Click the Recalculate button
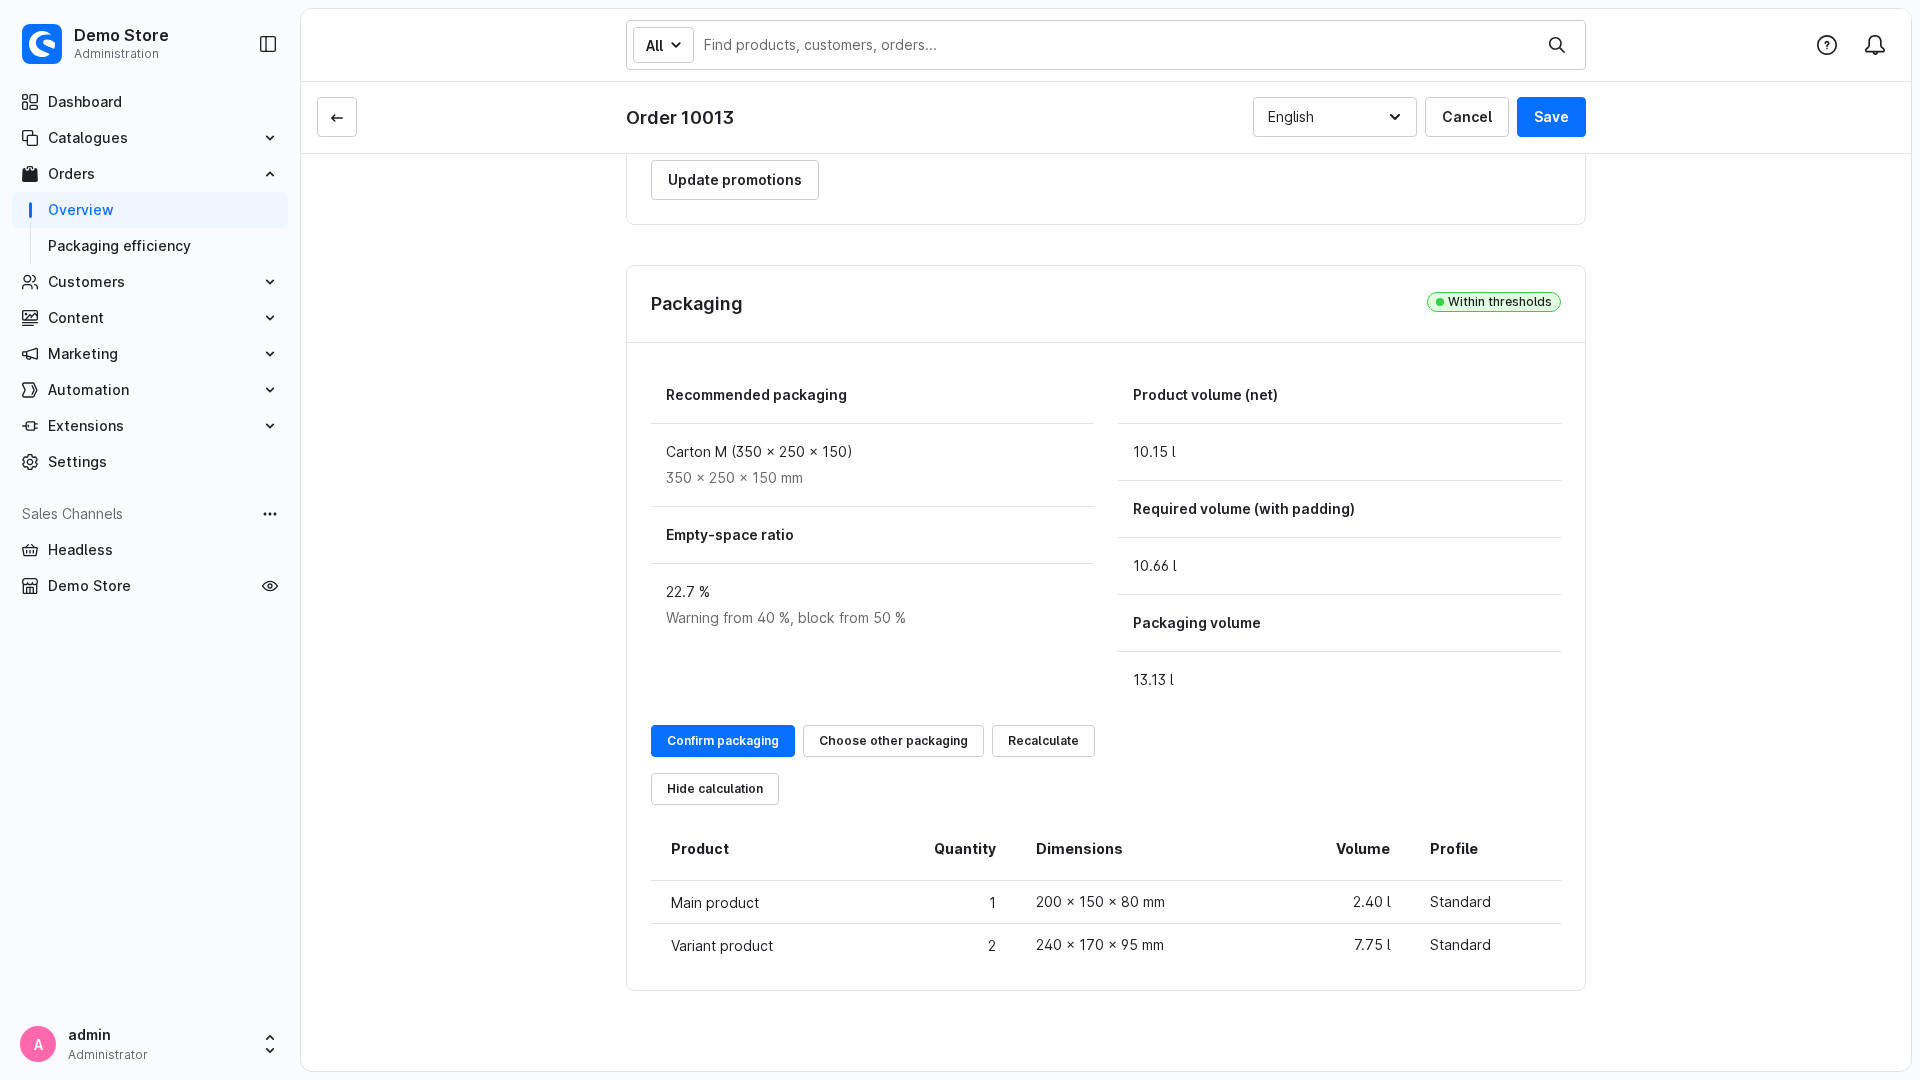This screenshot has height=1080, width=1920. coord(1043,741)
